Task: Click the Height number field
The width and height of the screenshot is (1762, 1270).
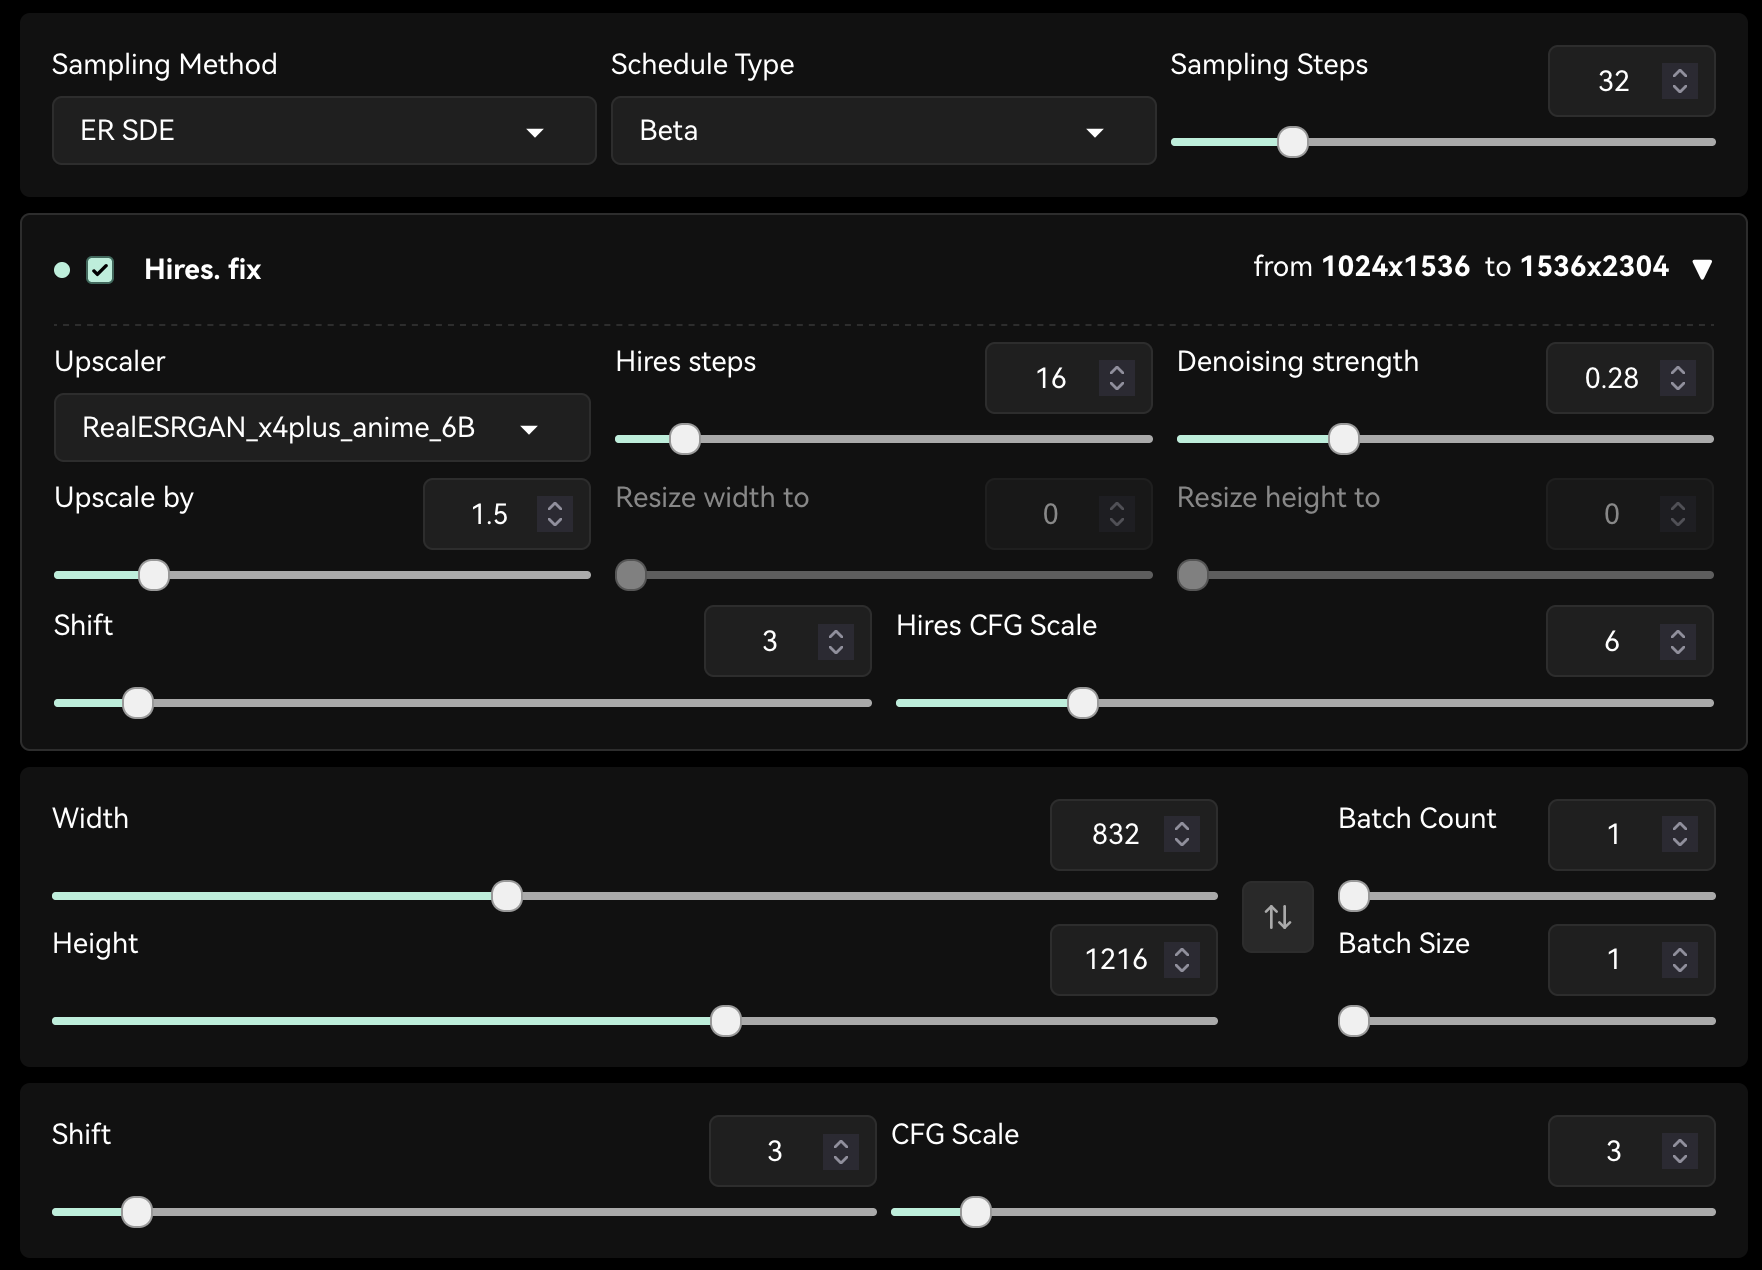Action: pos(1134,960)
